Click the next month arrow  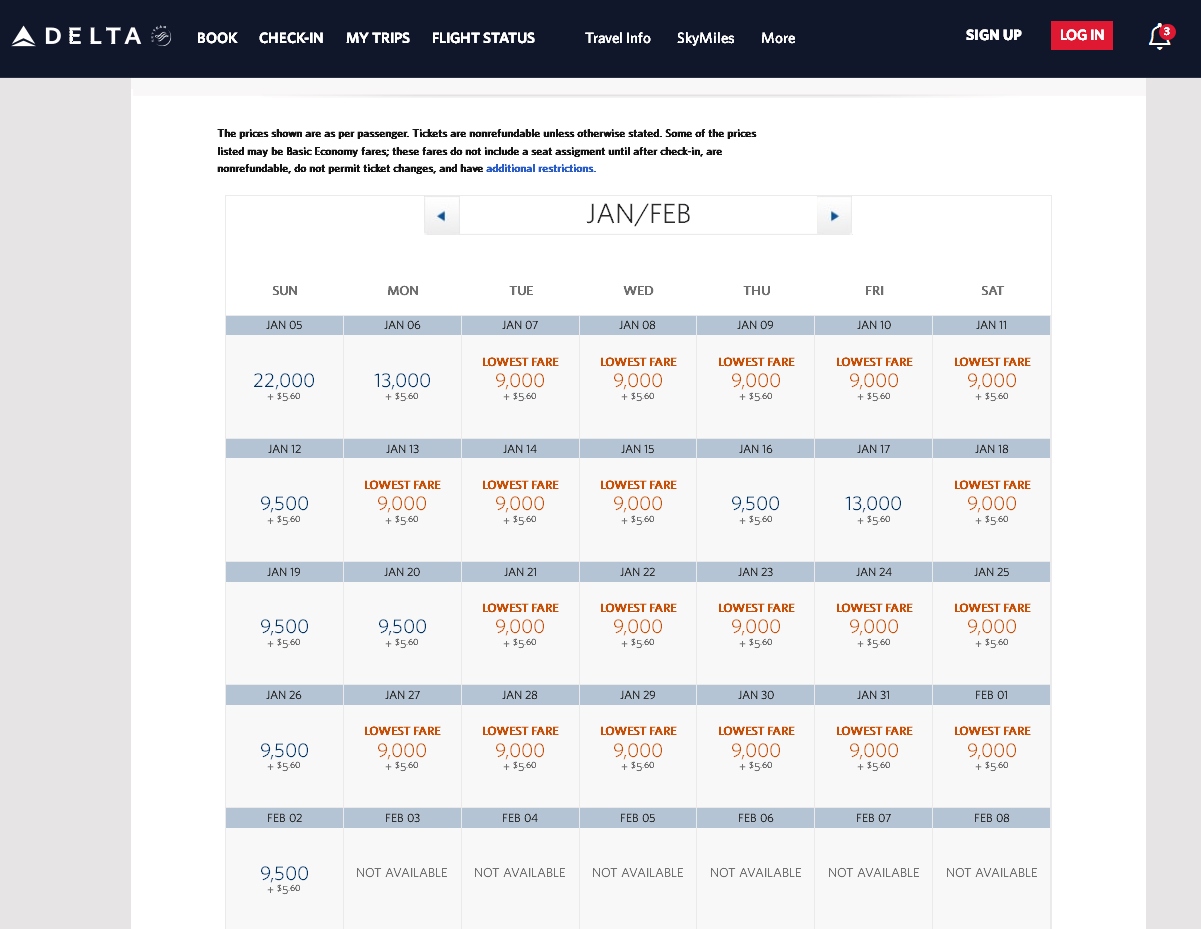tap(834, 215)
